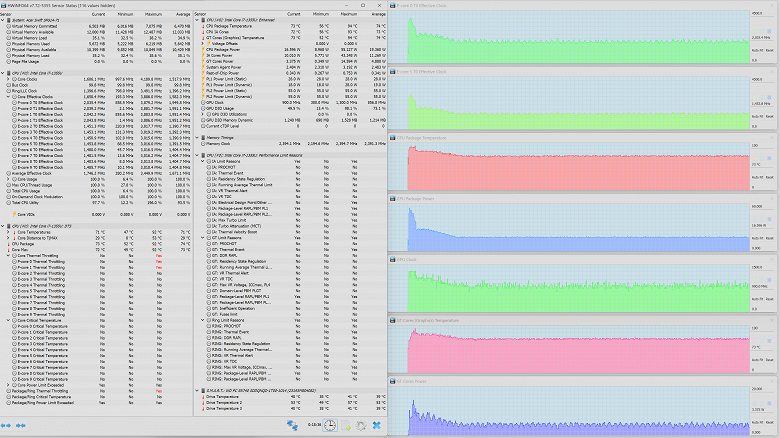
Task: Select the Physical Memory Used row
Action: 96,44
